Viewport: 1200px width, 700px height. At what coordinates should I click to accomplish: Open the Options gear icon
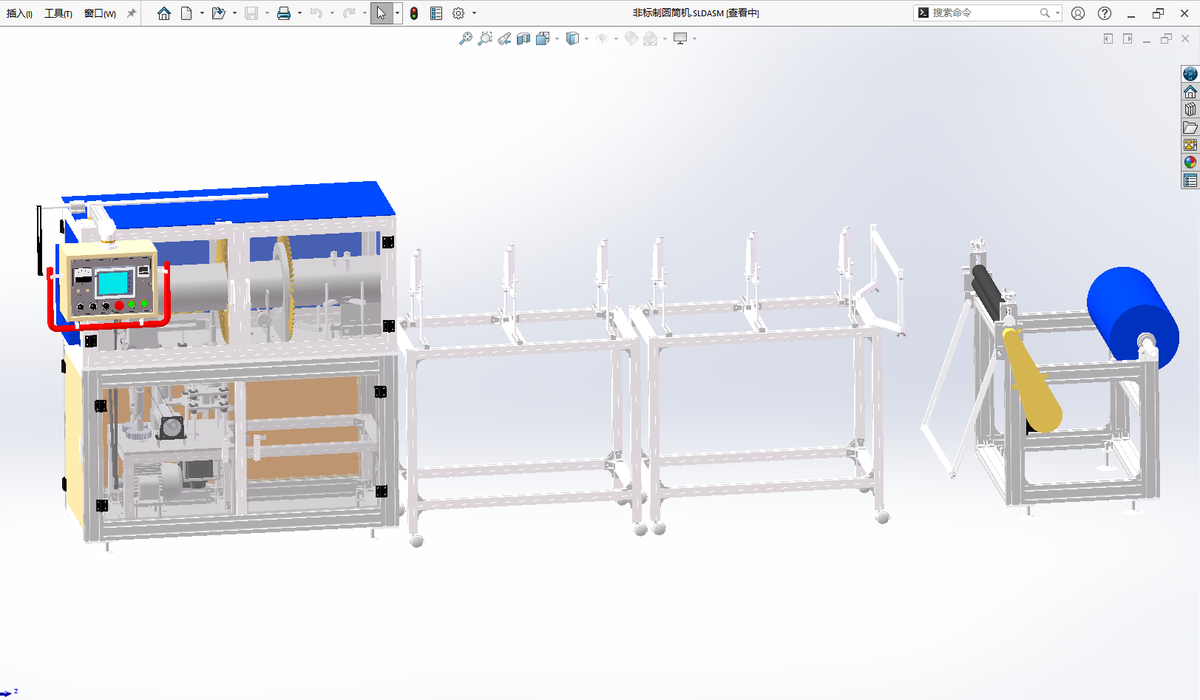[458, 13]
